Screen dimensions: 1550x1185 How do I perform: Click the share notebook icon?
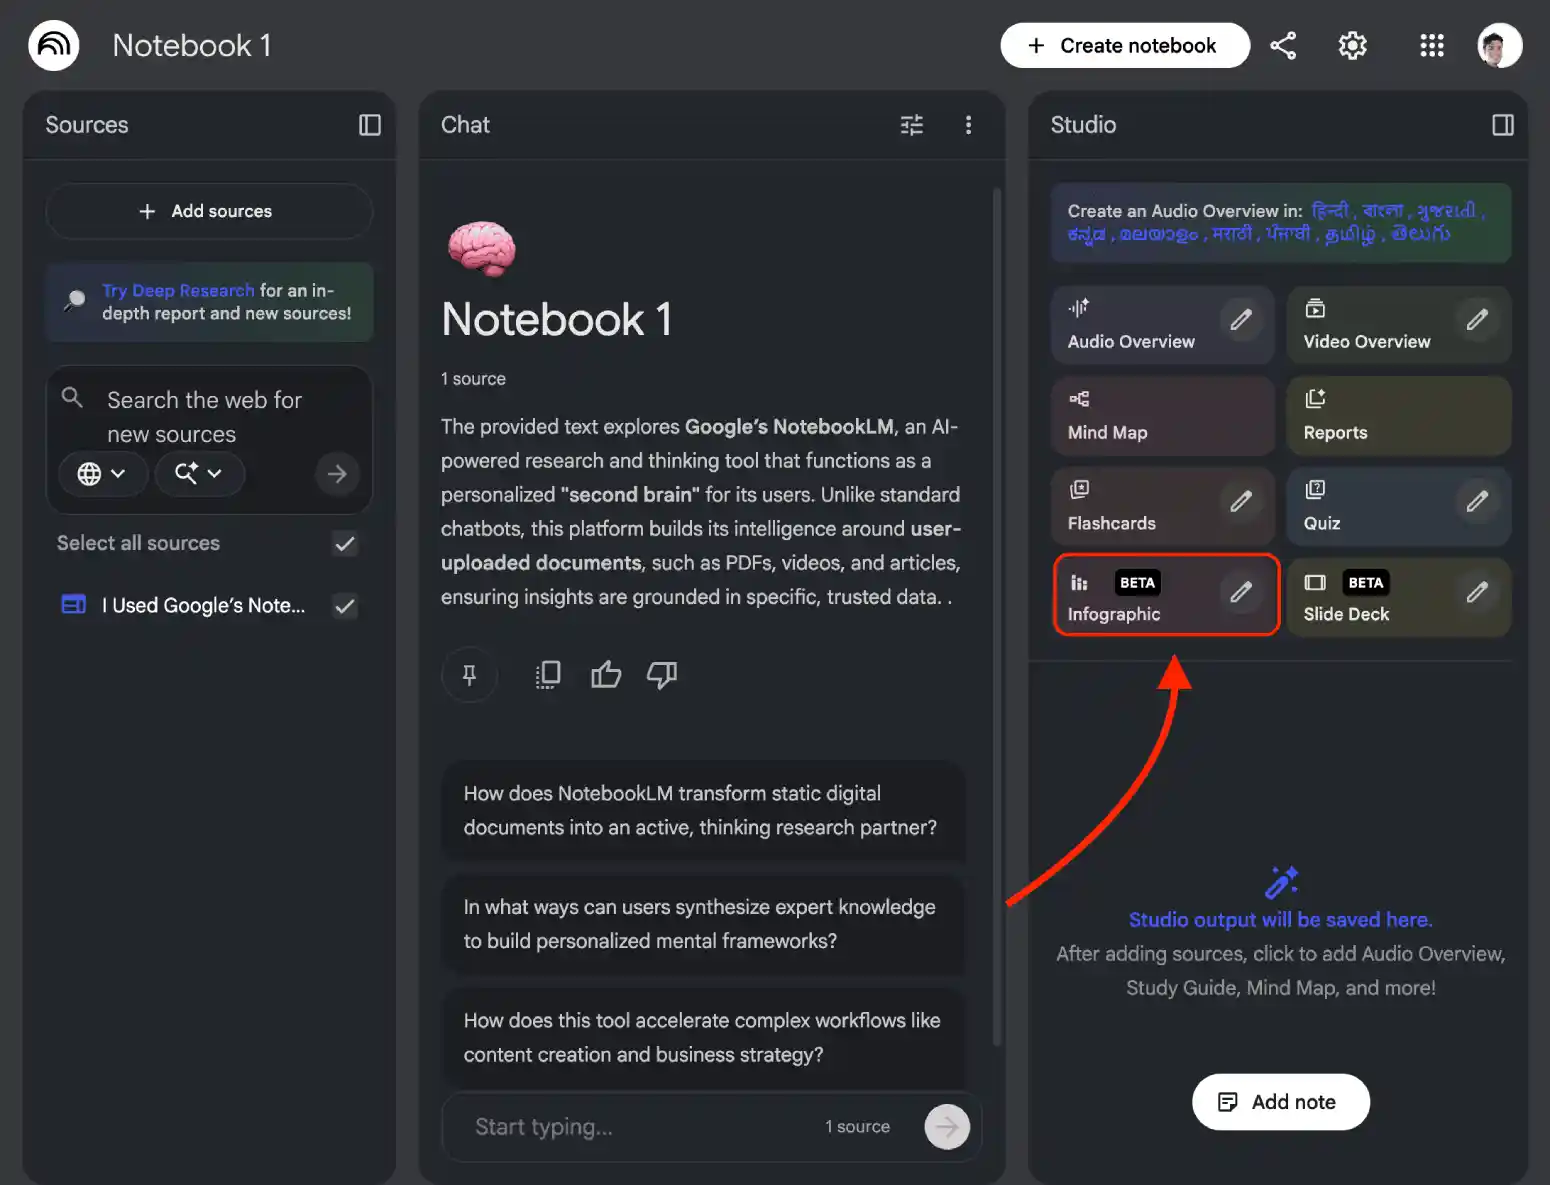[1283, 46]
